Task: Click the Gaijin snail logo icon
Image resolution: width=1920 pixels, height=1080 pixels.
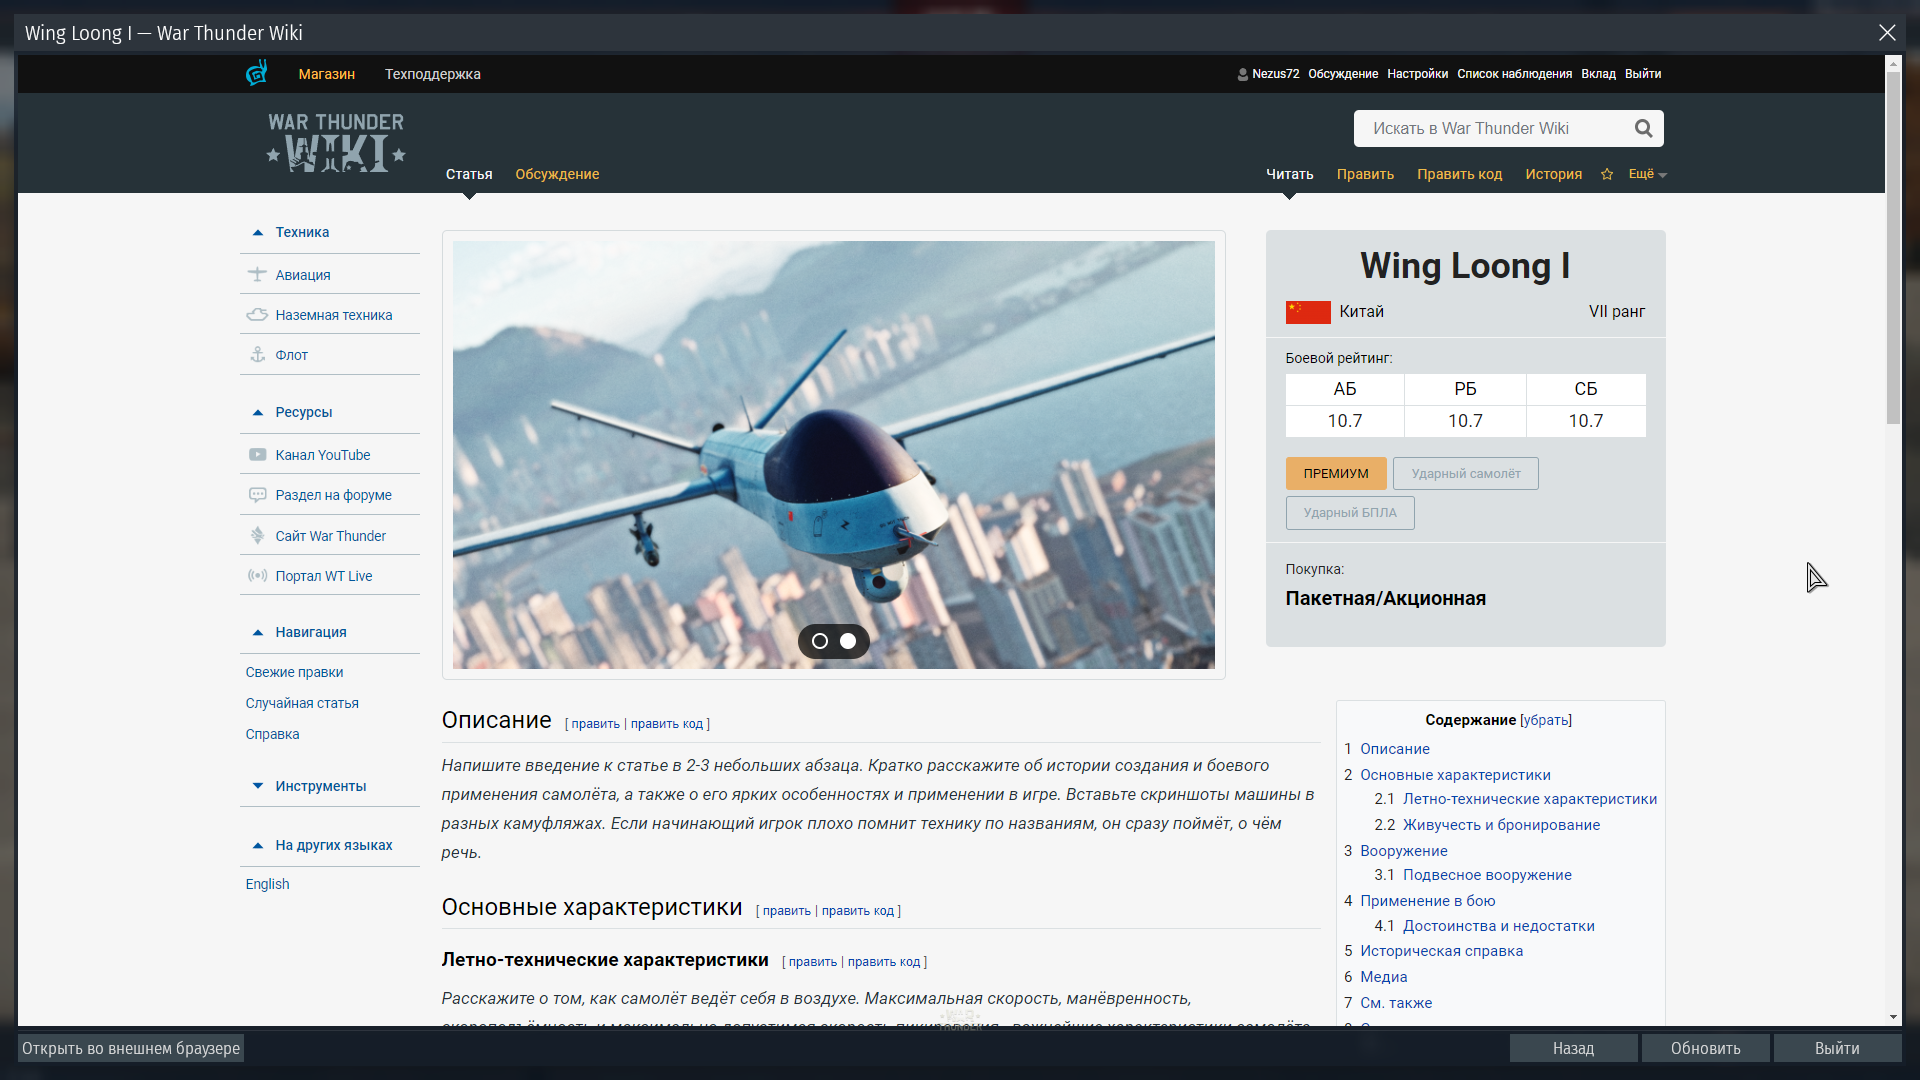Action: pos(257,73)
